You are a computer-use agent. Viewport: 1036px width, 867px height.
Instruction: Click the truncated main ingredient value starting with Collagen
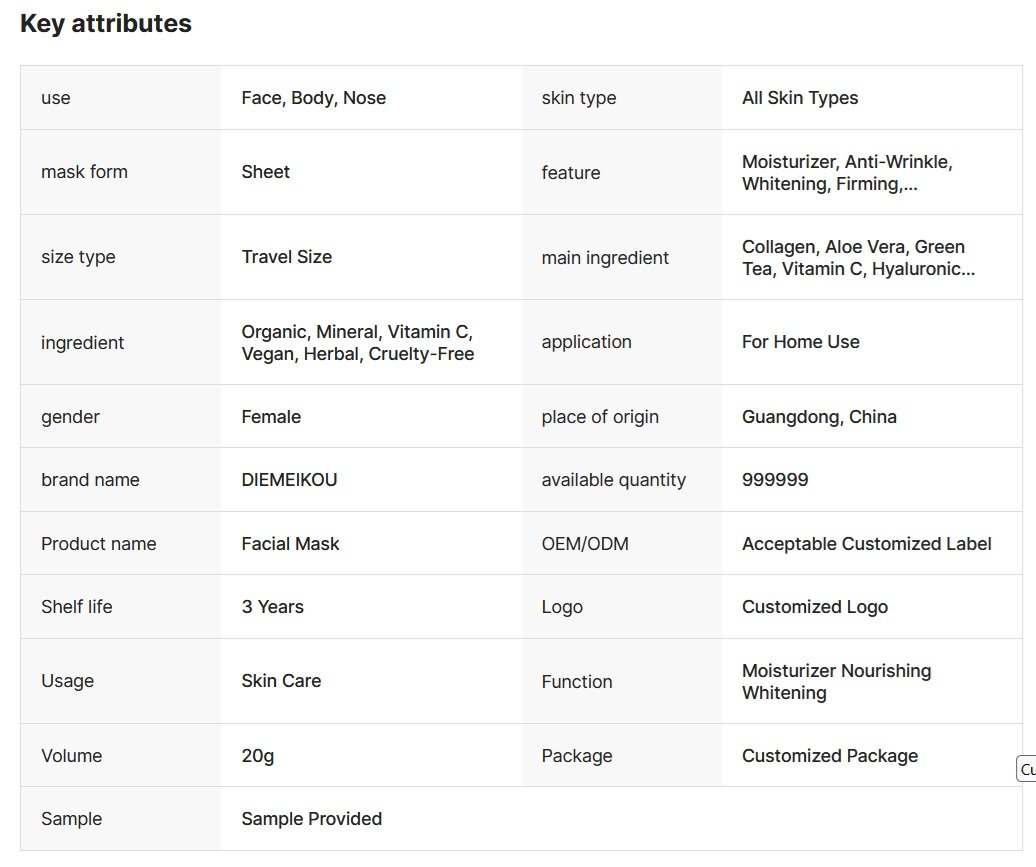click(x=857, y=258)
